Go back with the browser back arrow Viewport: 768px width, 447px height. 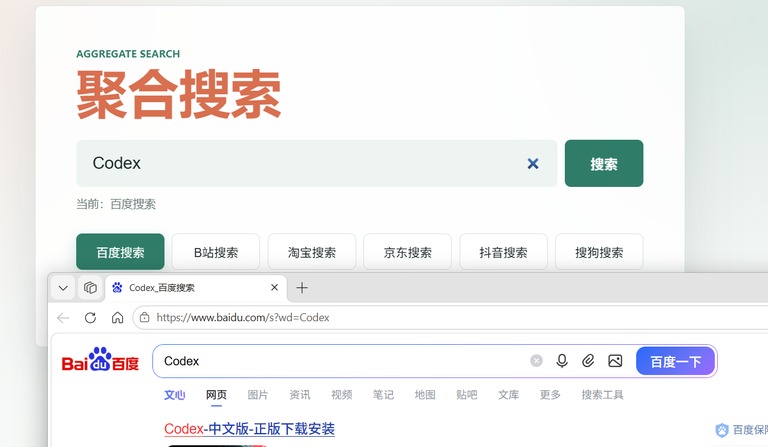click(63, 318)
